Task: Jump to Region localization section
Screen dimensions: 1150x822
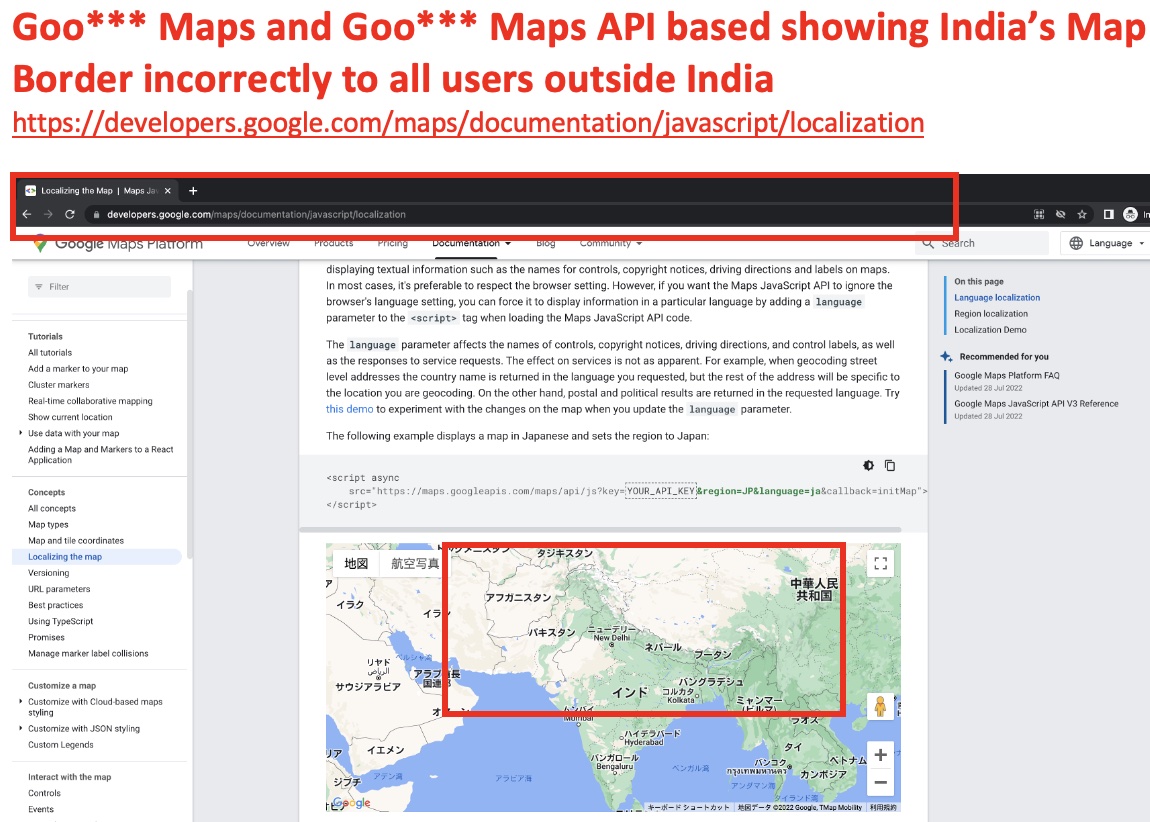Action: point(991,314)
